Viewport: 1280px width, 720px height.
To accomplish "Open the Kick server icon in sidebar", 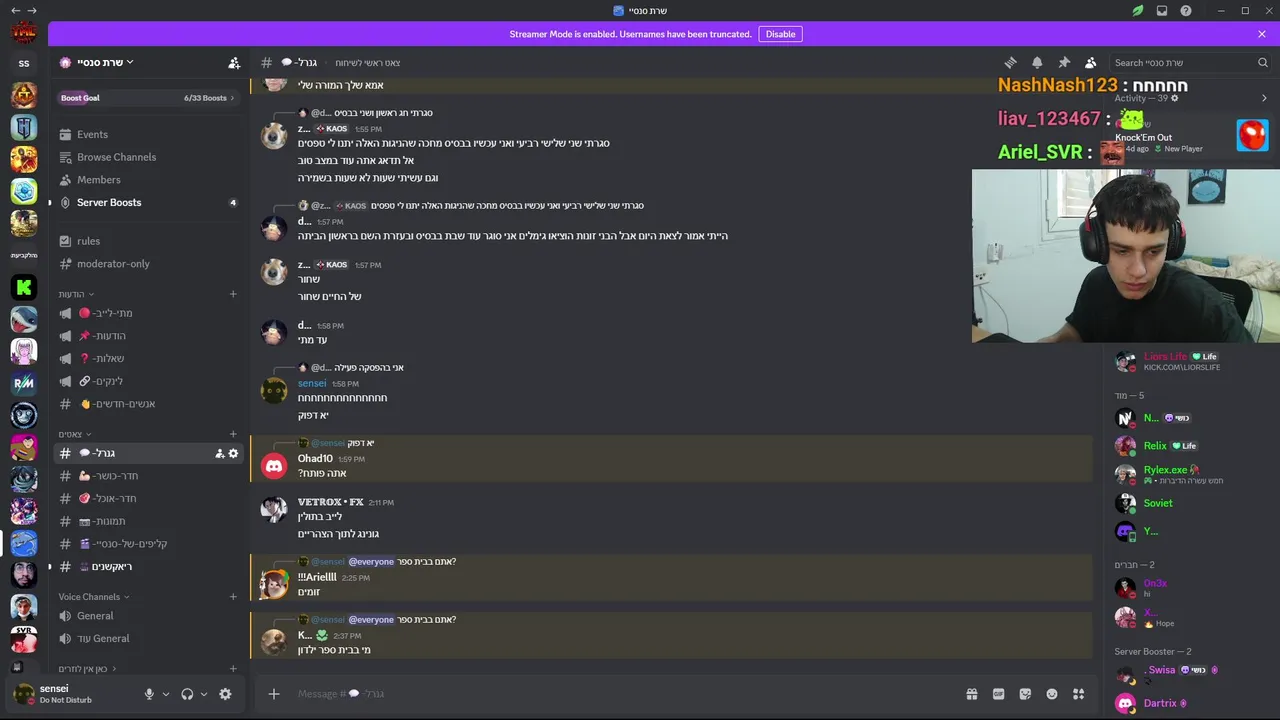I will [24, 288].
